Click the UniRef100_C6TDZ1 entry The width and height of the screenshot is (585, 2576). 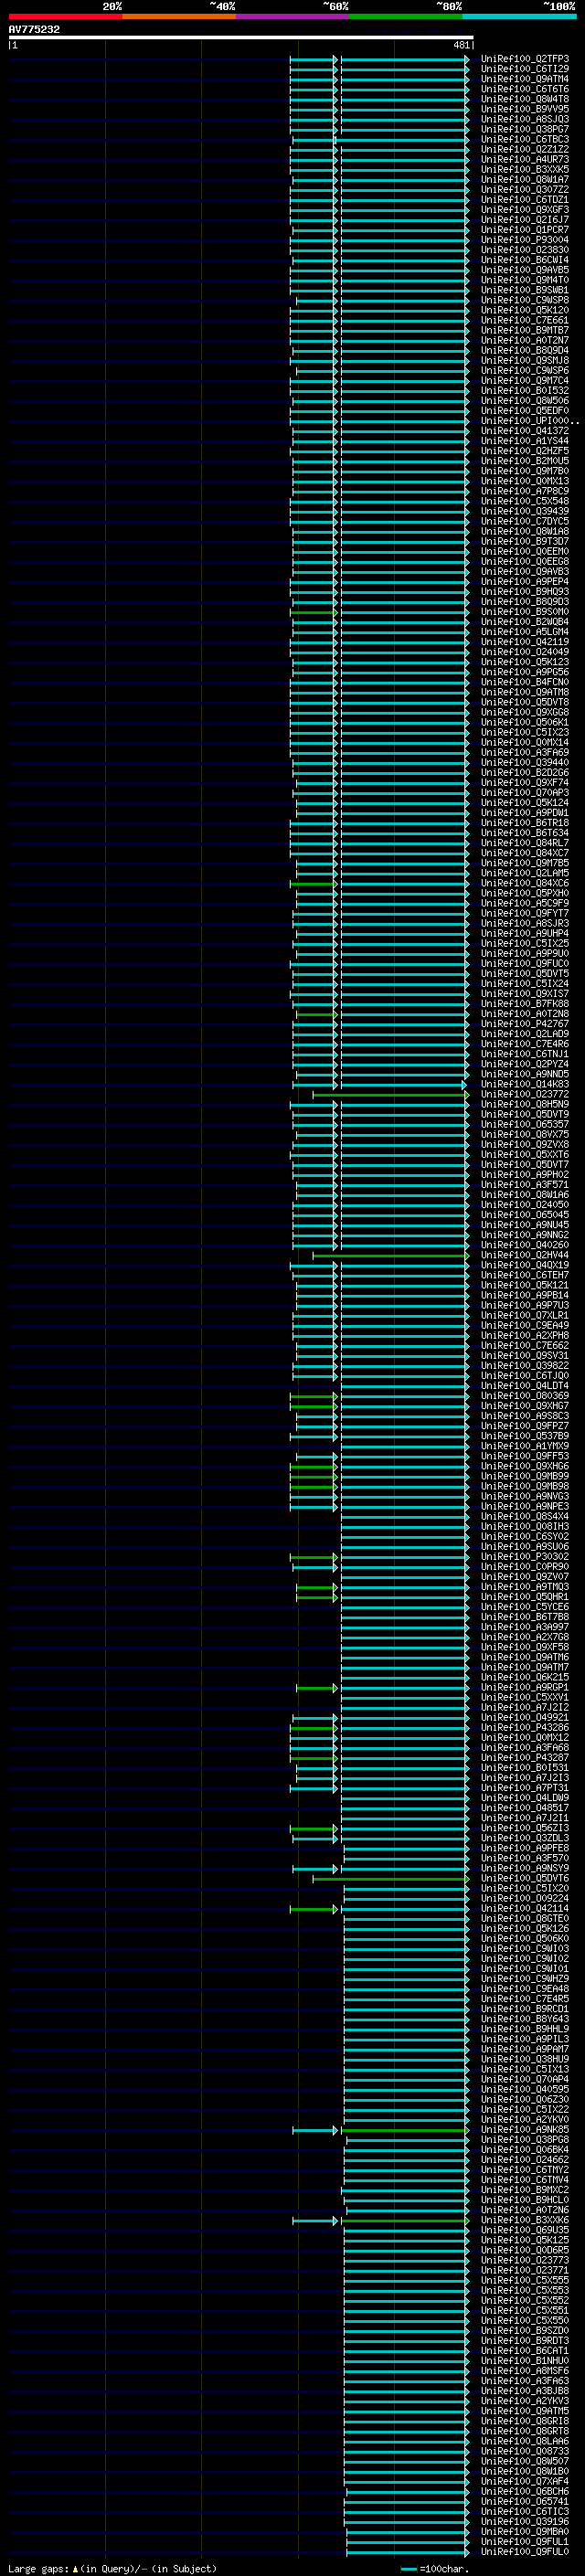tap(525, 199)
